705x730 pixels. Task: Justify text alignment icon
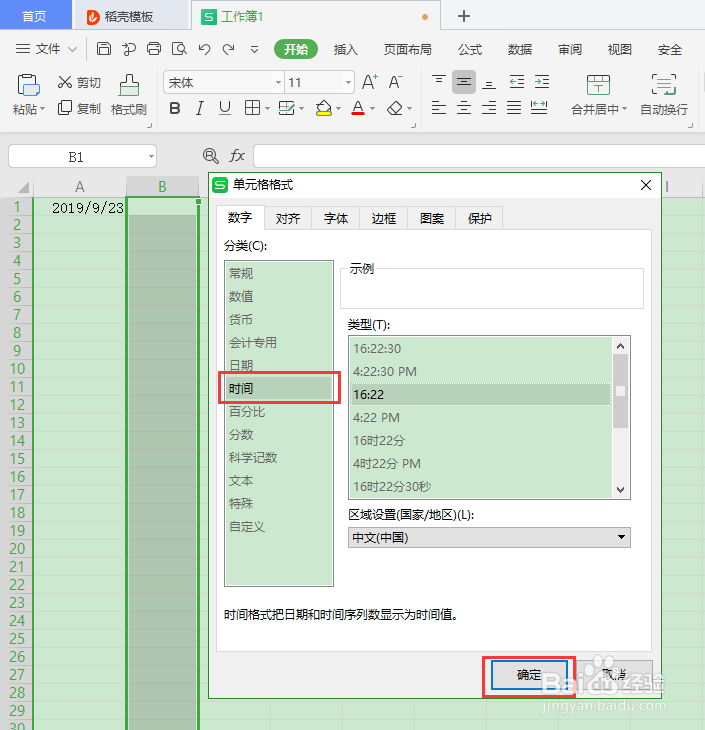coord(514,108)
